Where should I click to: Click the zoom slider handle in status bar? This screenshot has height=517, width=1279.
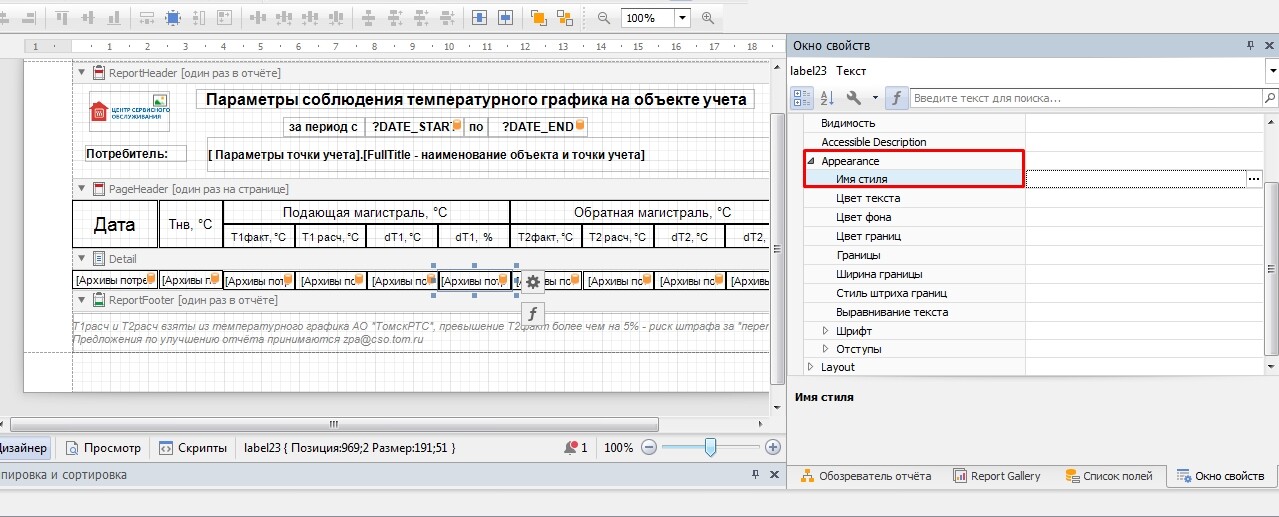click(710, 448)
